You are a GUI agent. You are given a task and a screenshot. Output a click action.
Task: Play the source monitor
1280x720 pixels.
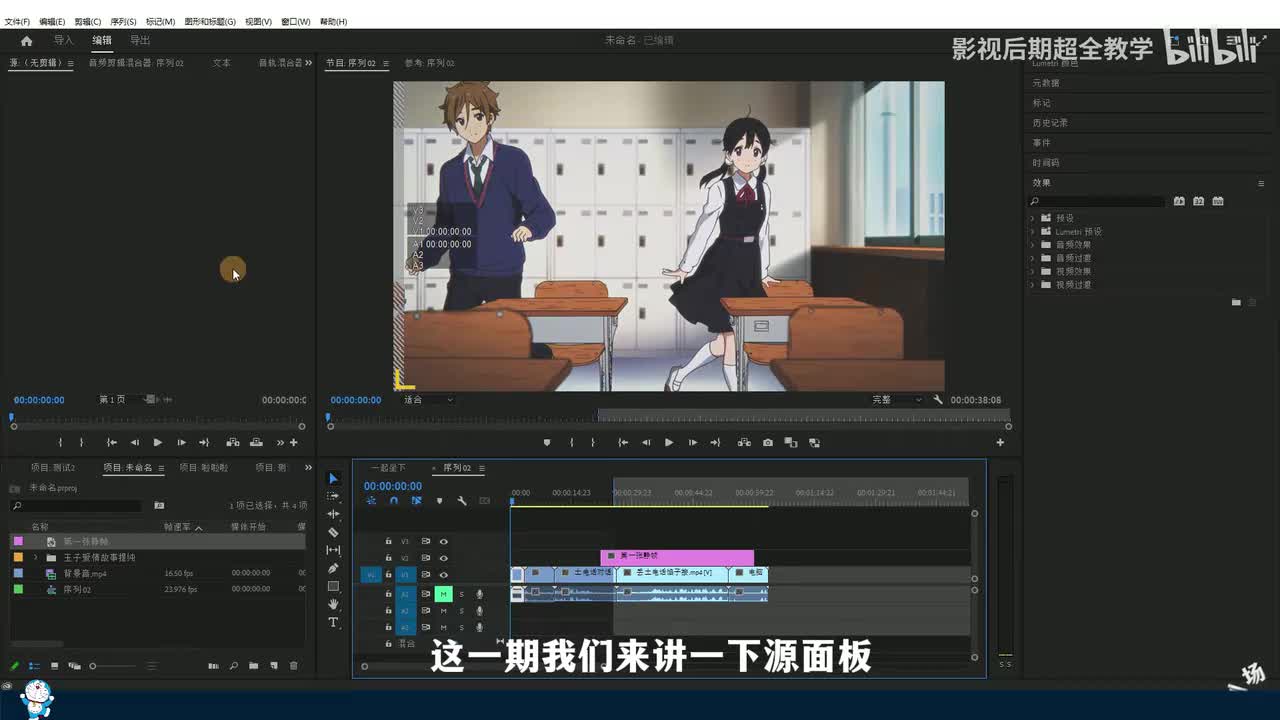click(157, 442)
